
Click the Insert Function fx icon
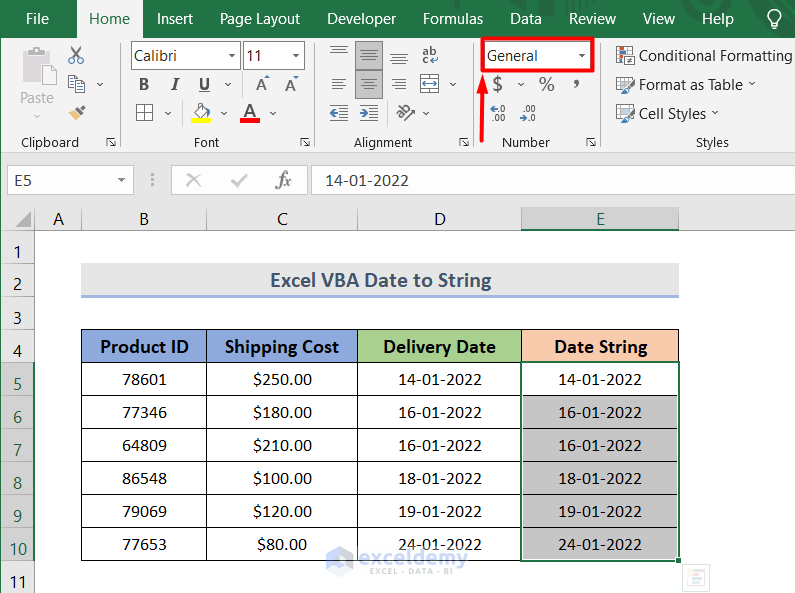click(x=284, y=180)
